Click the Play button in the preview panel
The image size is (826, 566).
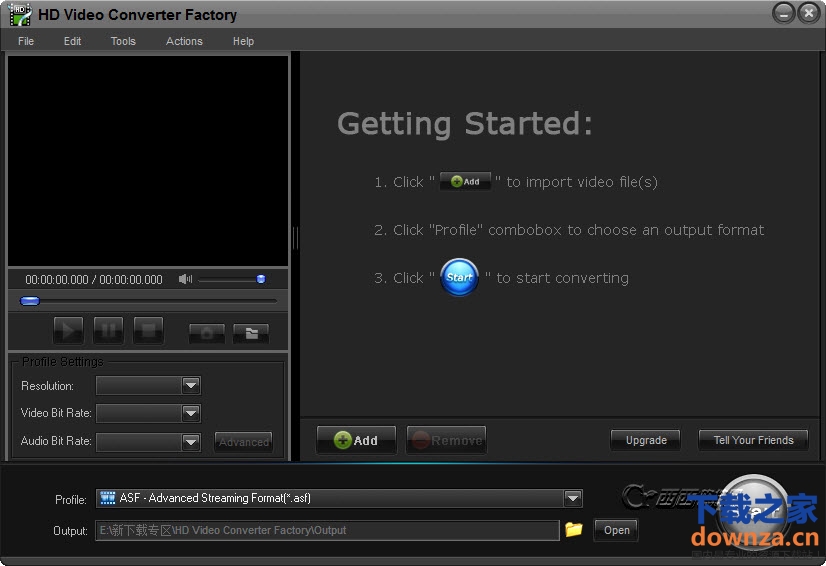(x=68, y=330)
